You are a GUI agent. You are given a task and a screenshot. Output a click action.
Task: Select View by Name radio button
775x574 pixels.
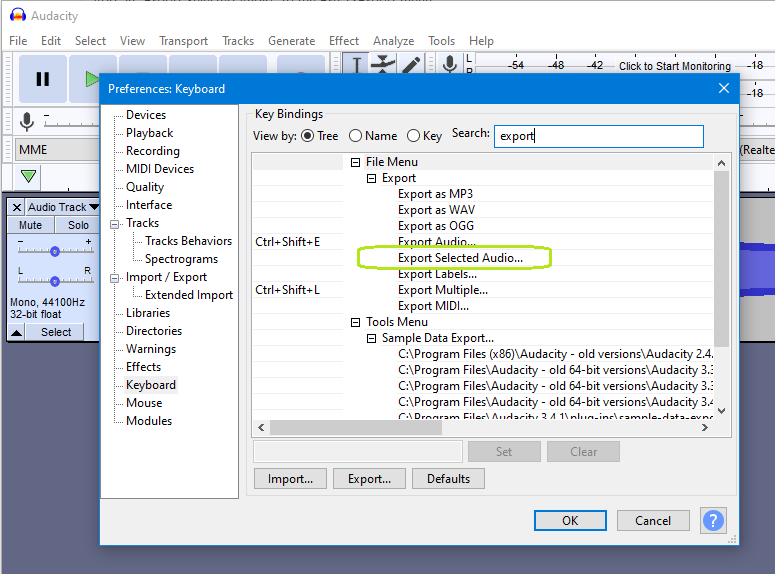coord(355,136)
